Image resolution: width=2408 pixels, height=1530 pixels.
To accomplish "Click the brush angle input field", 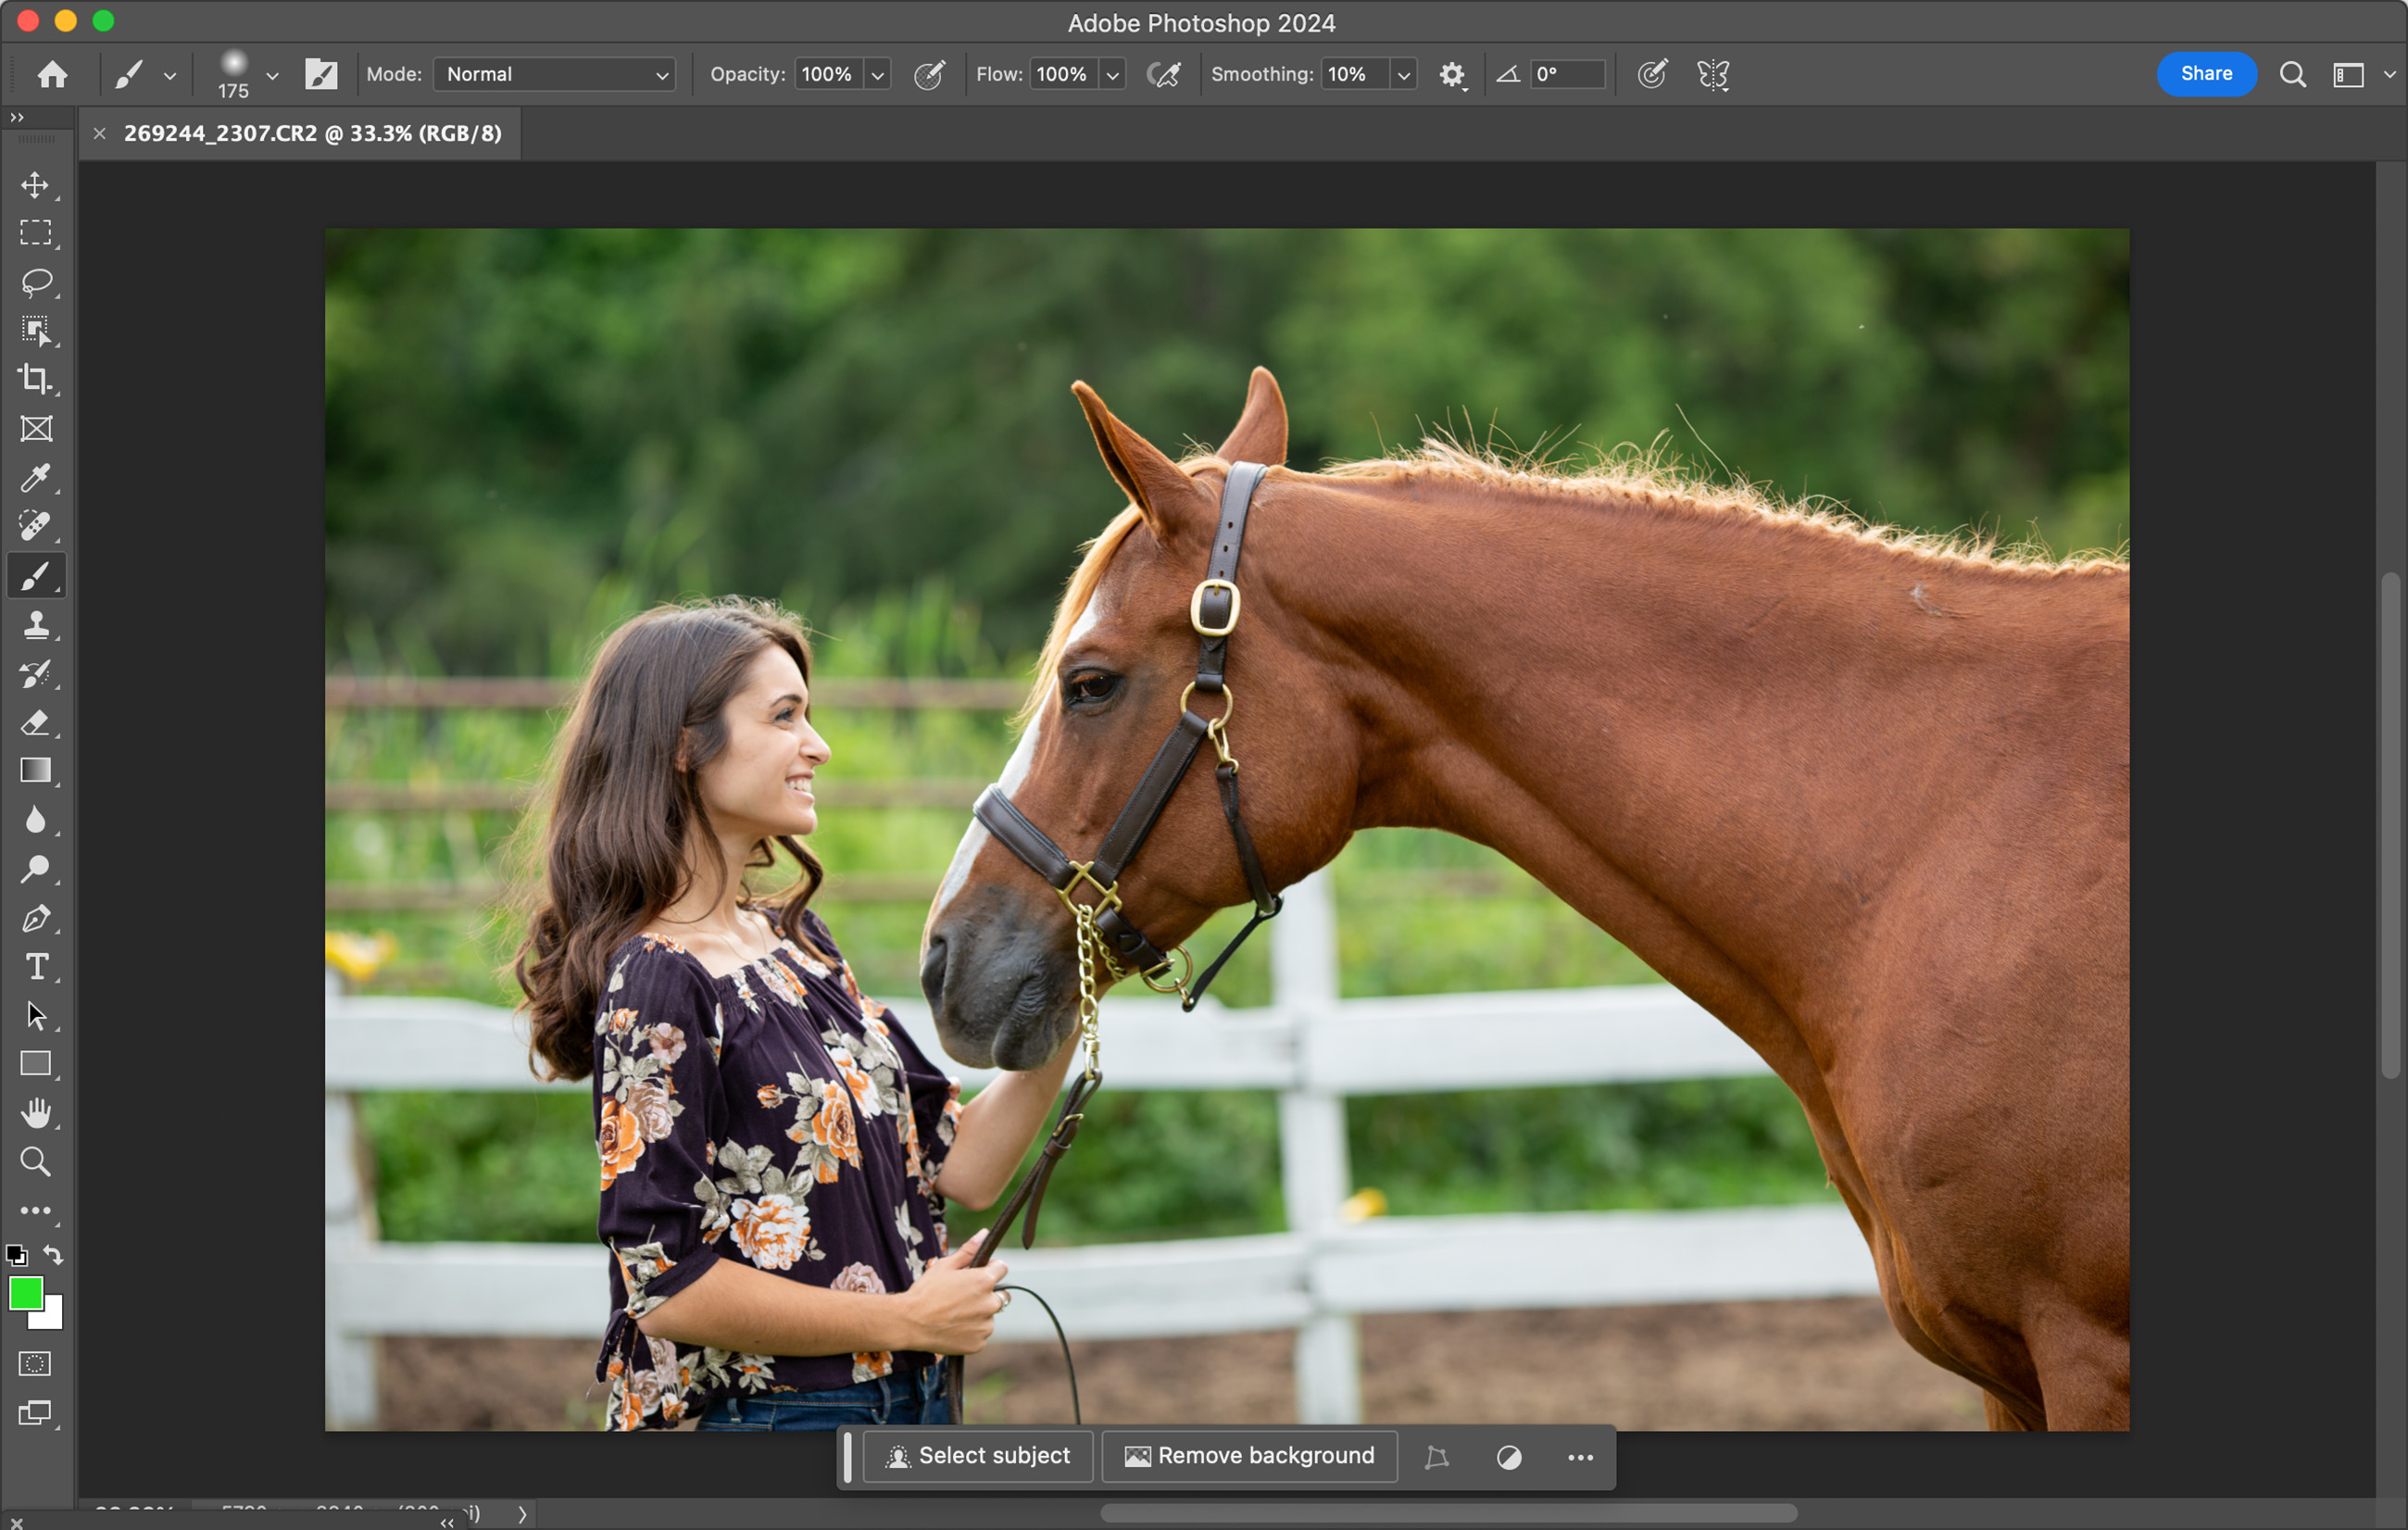I will [x=1567, y=75].
